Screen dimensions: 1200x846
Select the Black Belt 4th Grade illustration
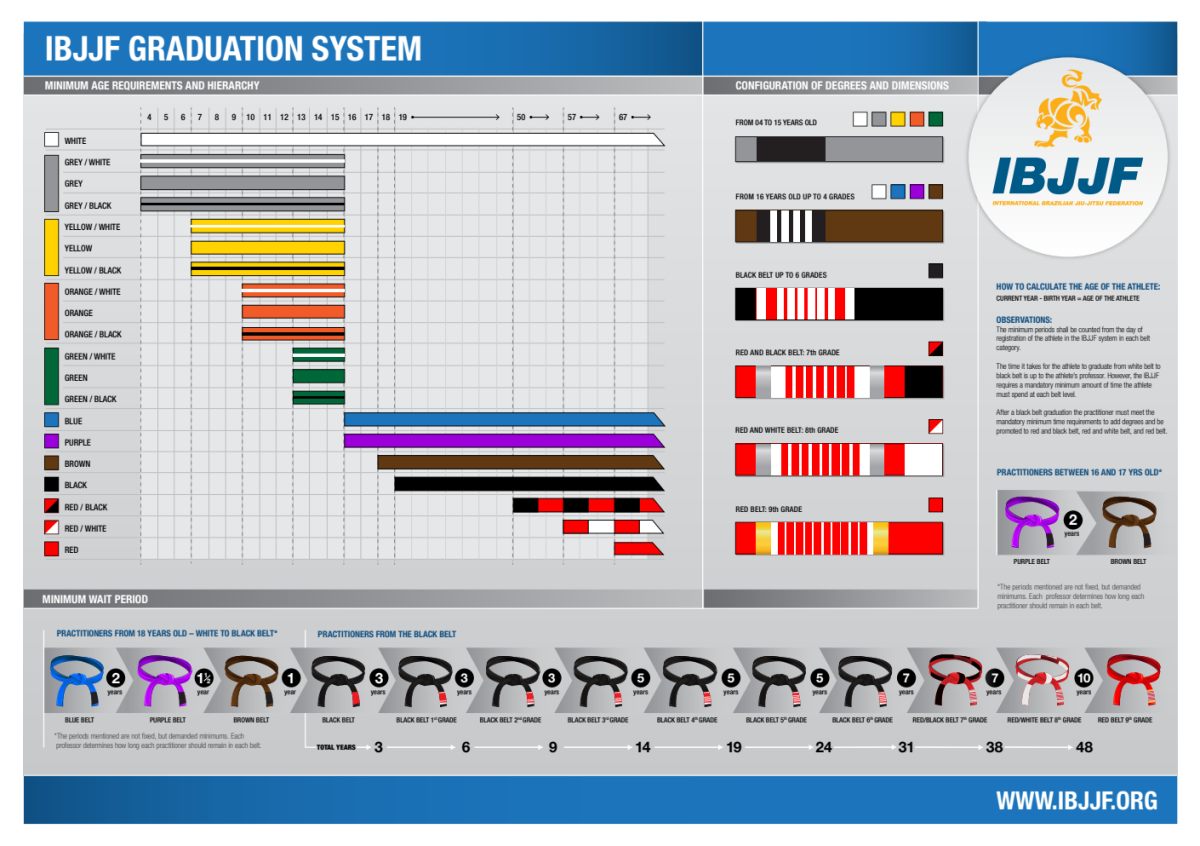(689, 681)
